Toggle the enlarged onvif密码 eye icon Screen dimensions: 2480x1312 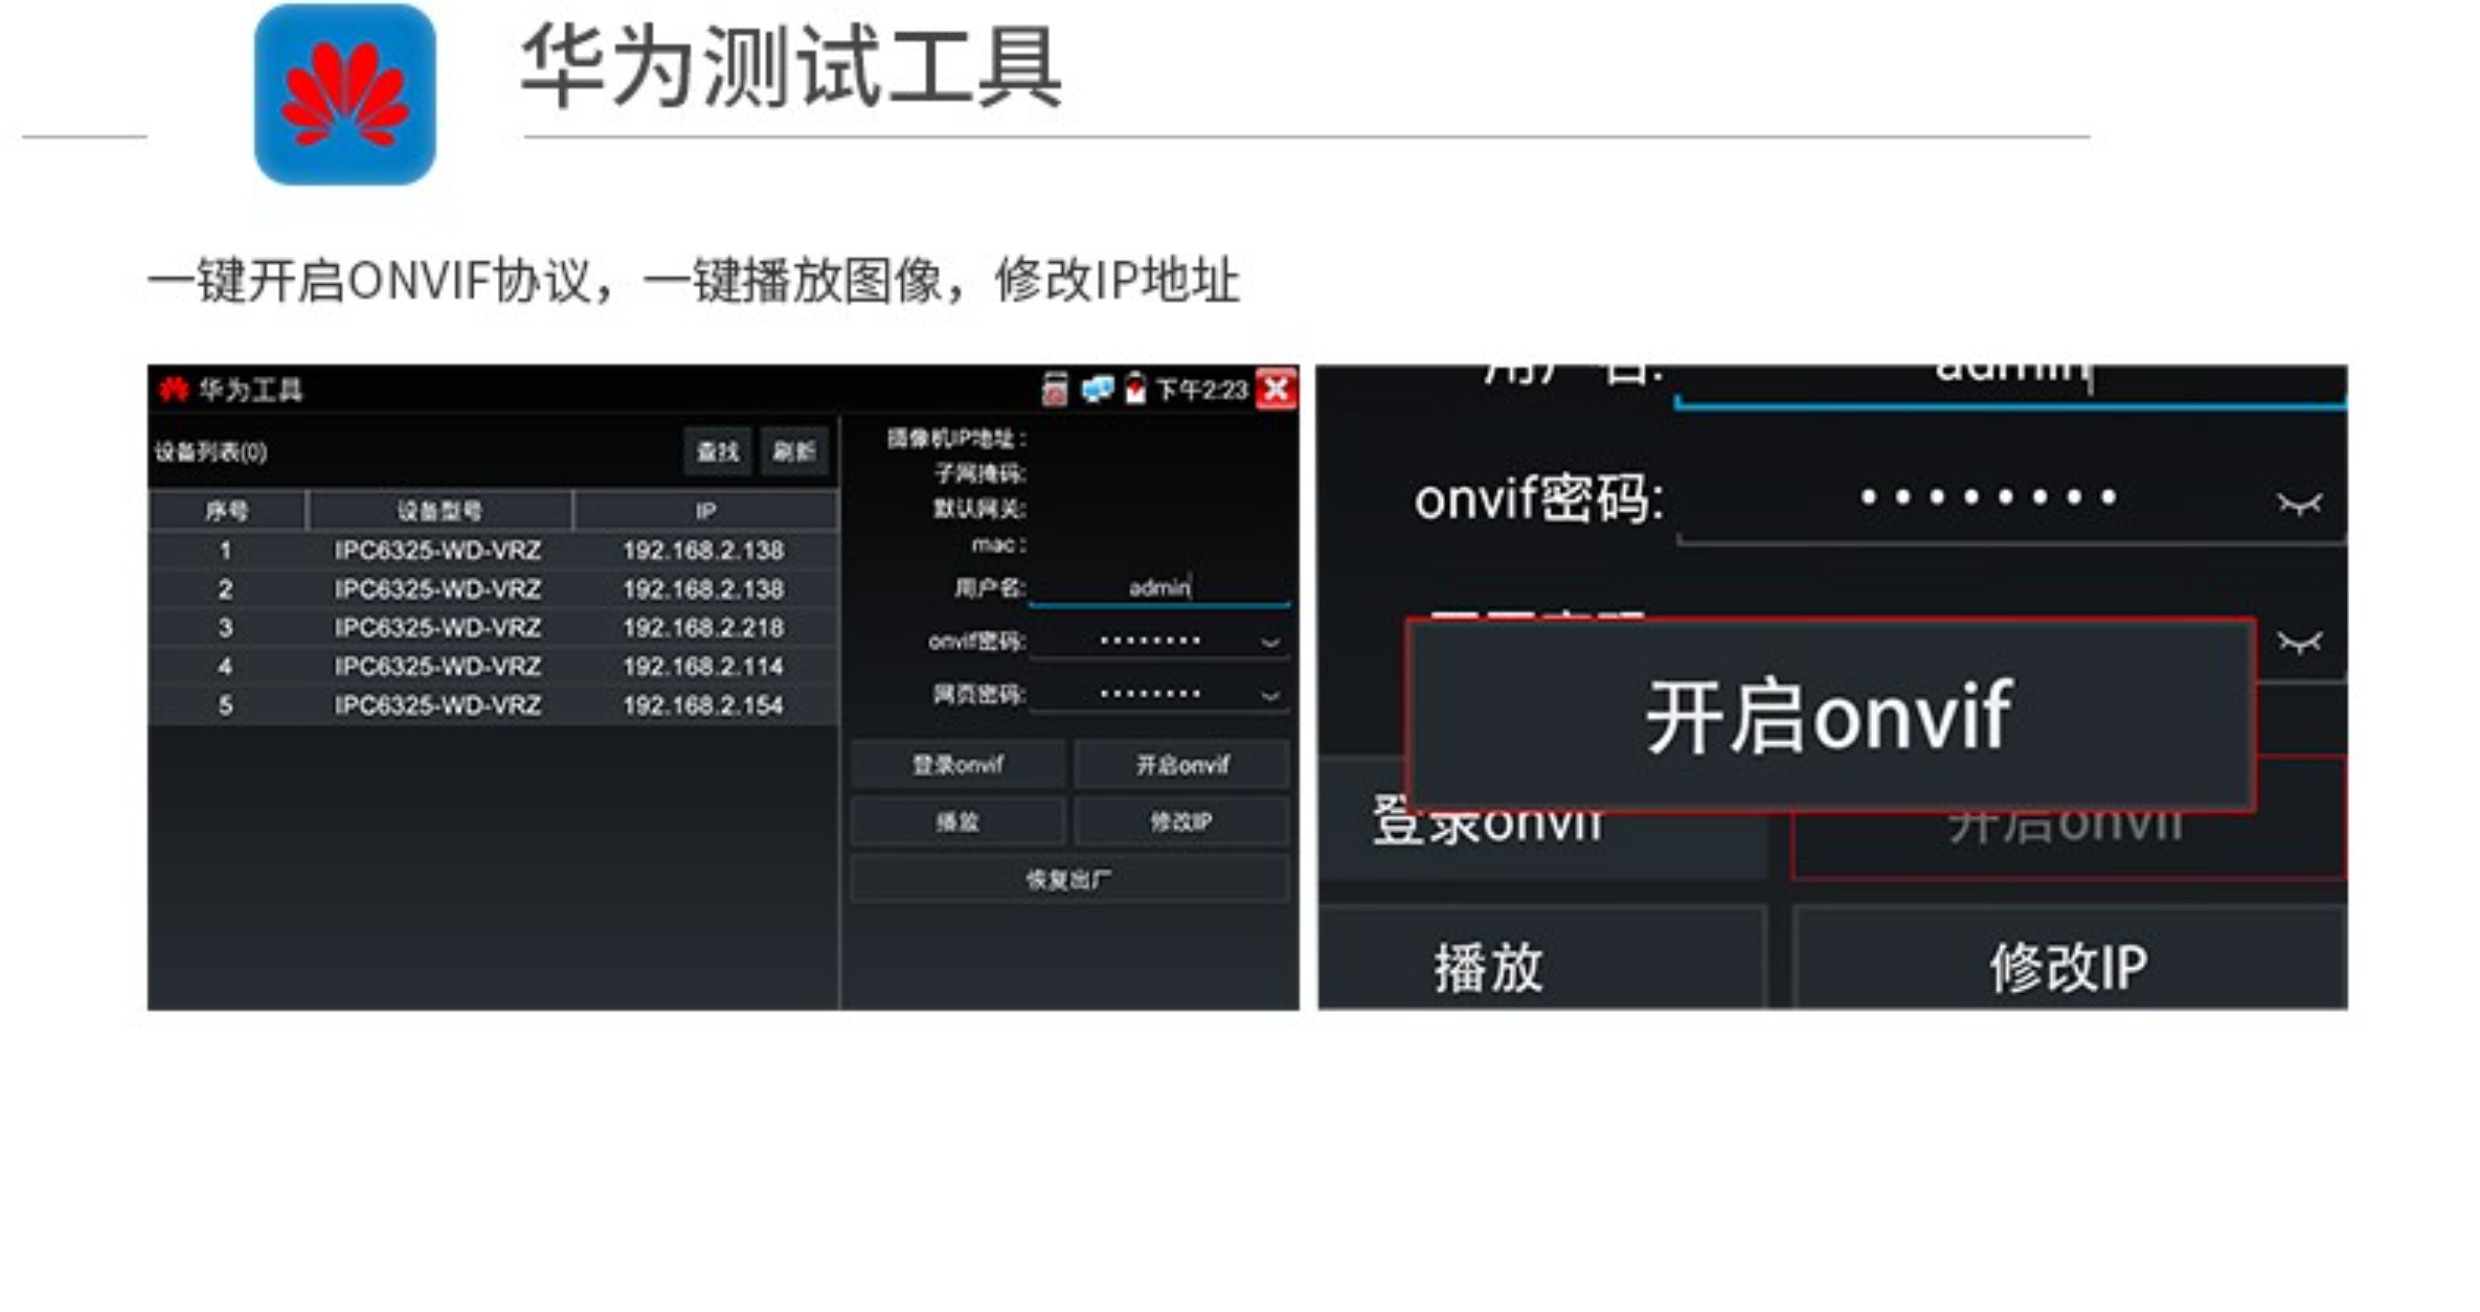point(2299,503)
